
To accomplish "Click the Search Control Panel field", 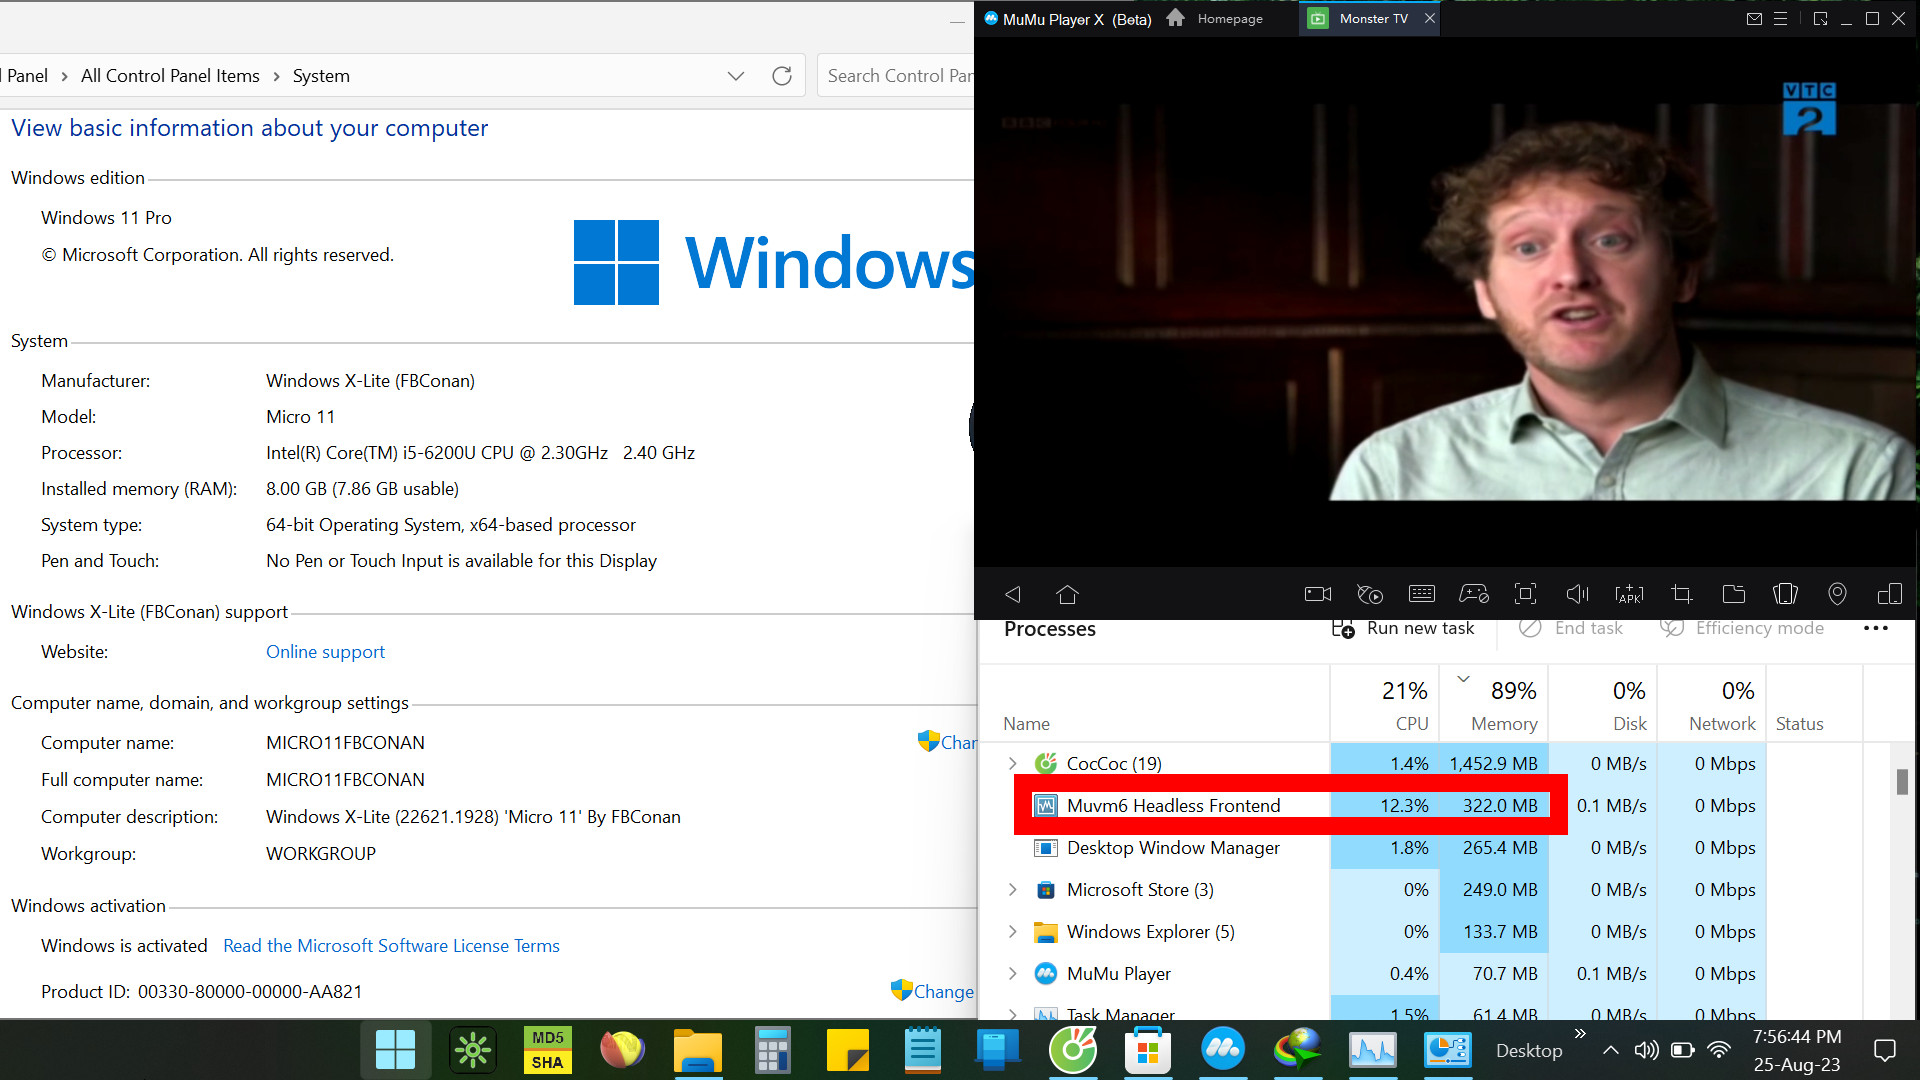I will [897, 76].
